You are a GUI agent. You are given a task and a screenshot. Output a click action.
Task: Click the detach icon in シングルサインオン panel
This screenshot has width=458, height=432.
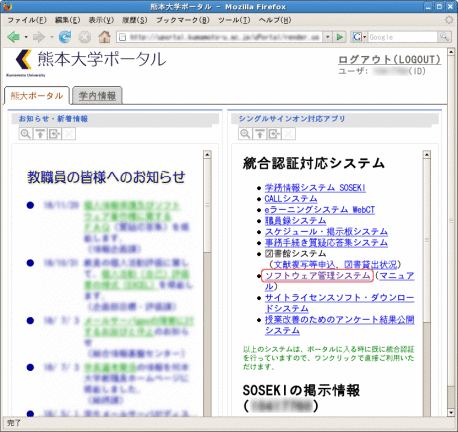click(x=274, y=134)
